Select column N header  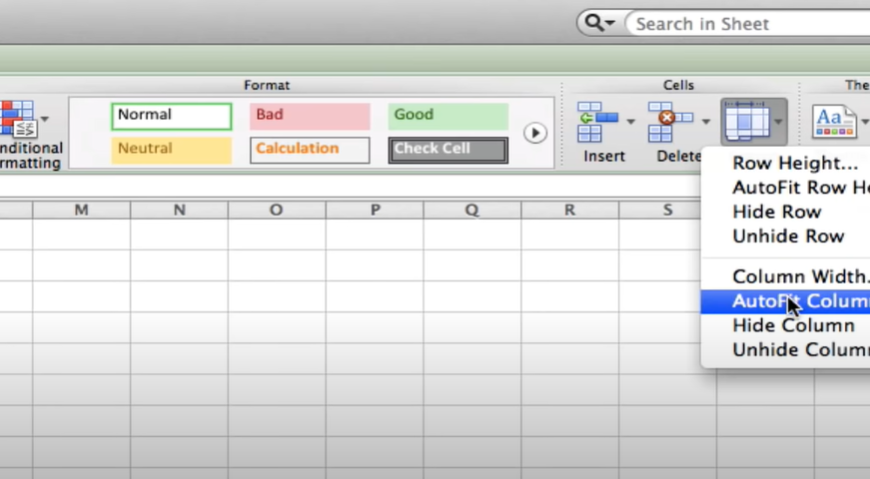[179, 210]
